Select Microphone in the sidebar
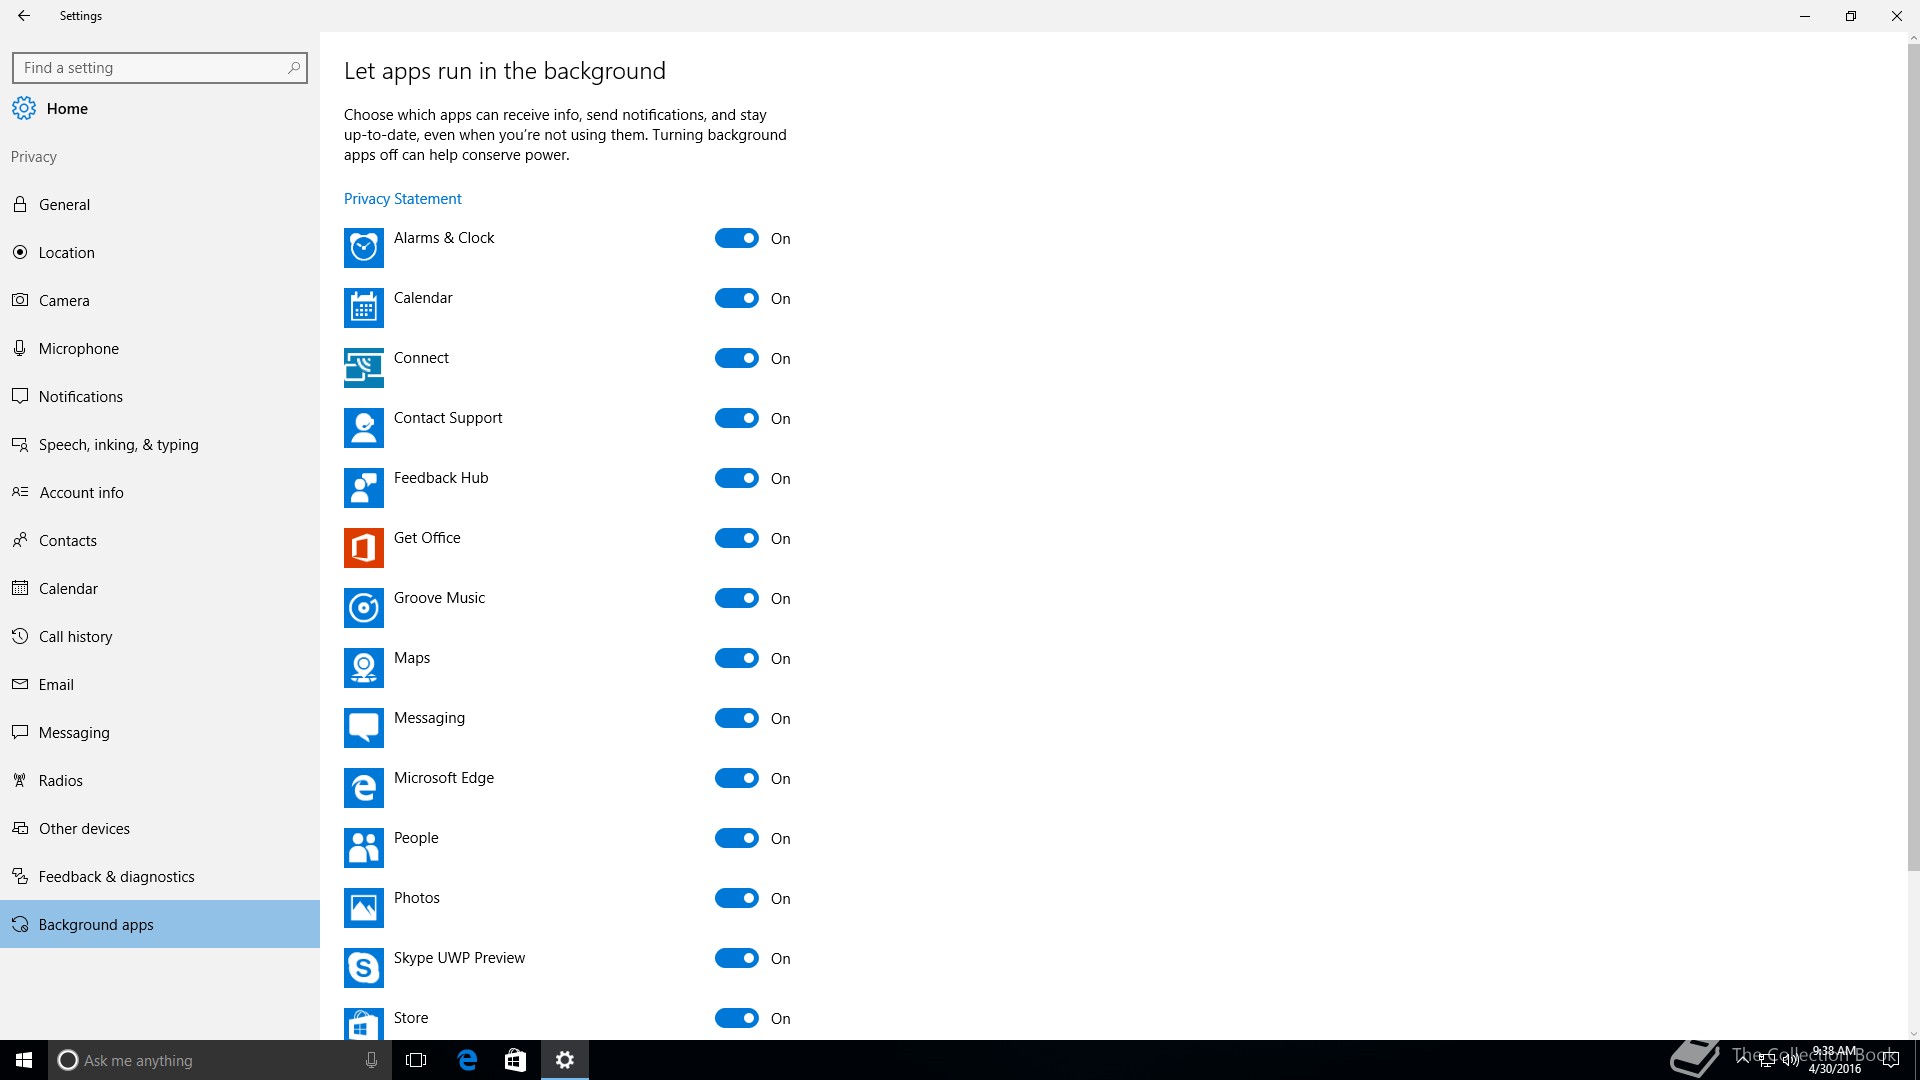Viewport: 1920px width, 1080px height. (160, 348)
